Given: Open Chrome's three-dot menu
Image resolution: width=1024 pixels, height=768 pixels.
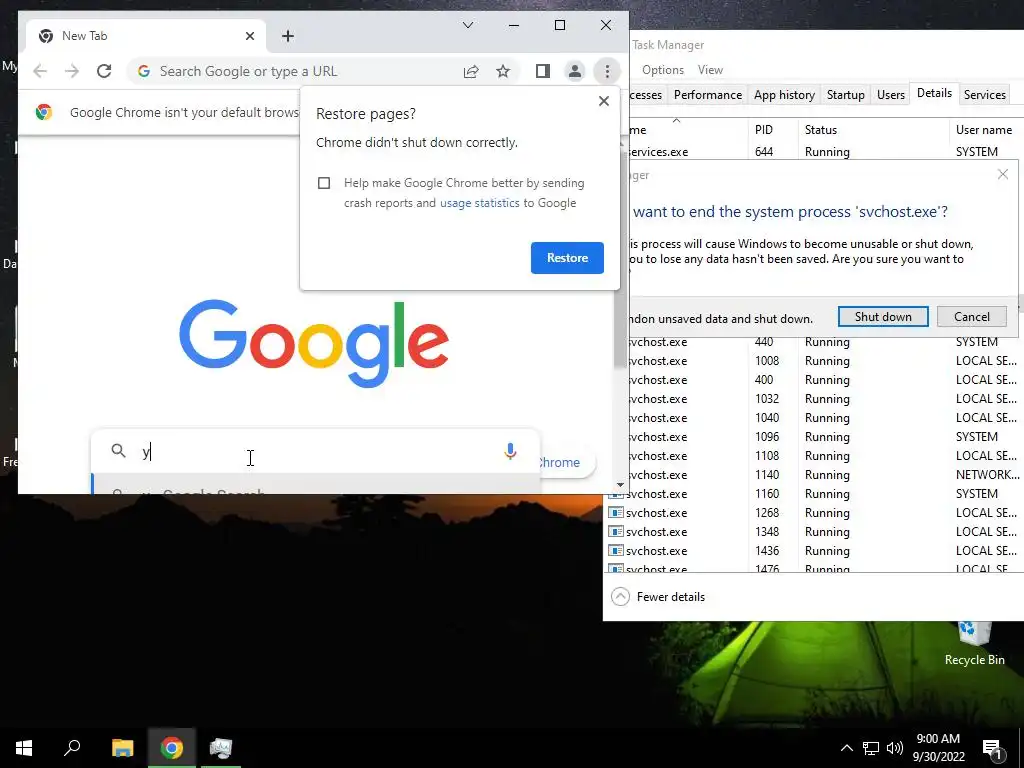Looking at the screenshot, I should (x=607, y=71).
